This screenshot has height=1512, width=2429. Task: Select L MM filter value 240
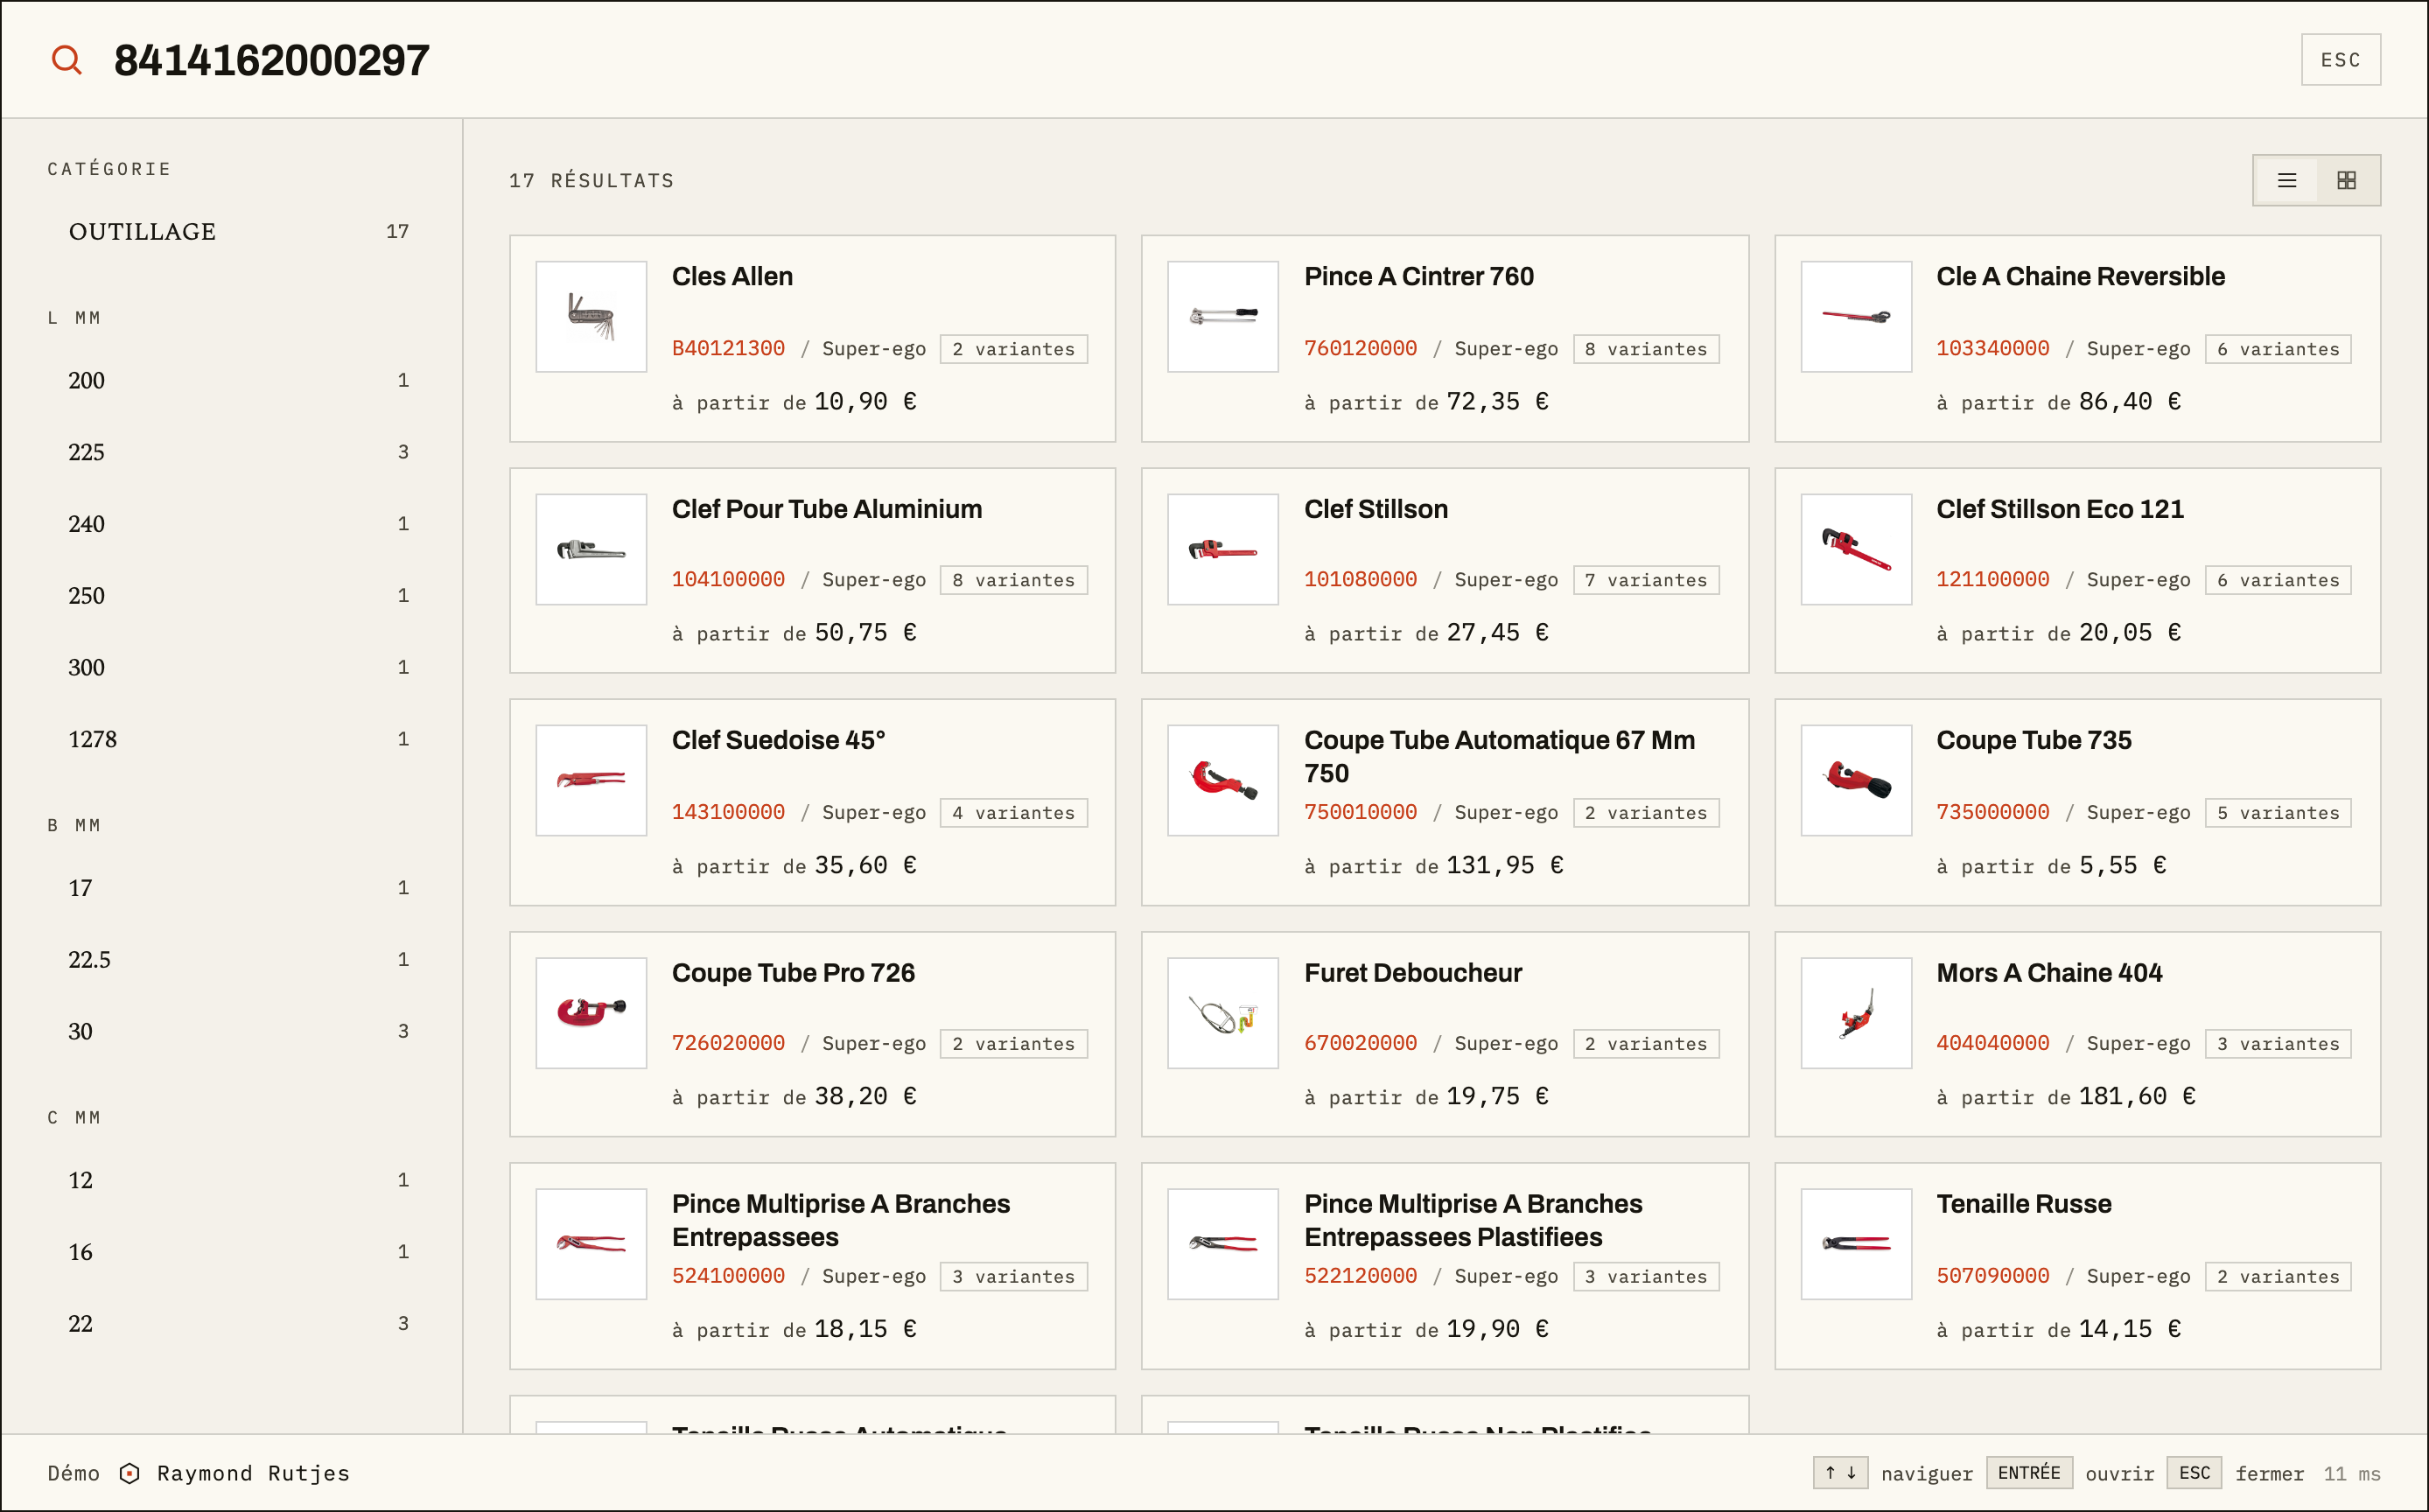(238, 524)
